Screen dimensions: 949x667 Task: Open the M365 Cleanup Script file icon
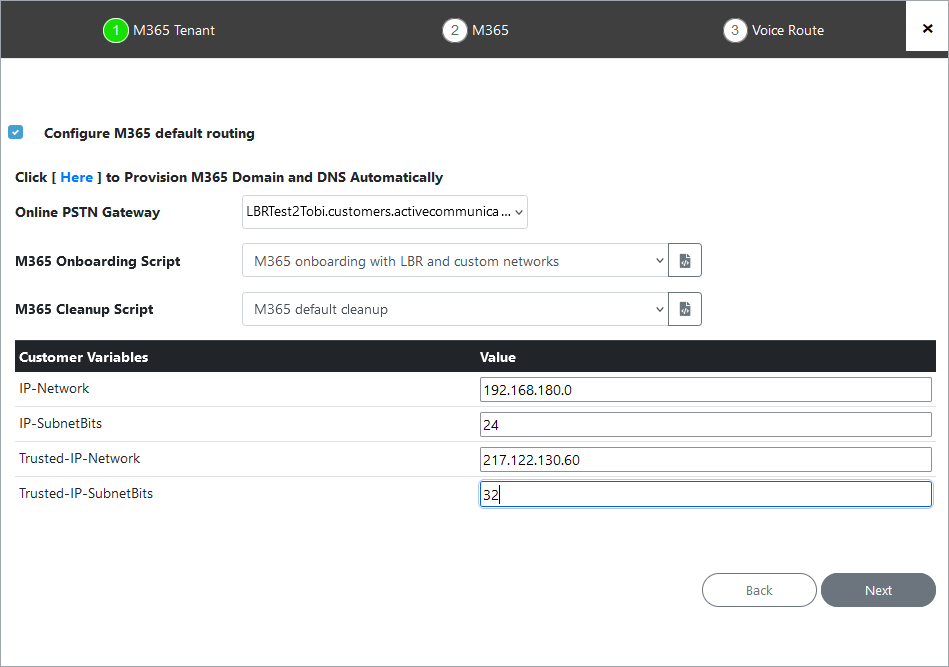(x=685, y=309)
